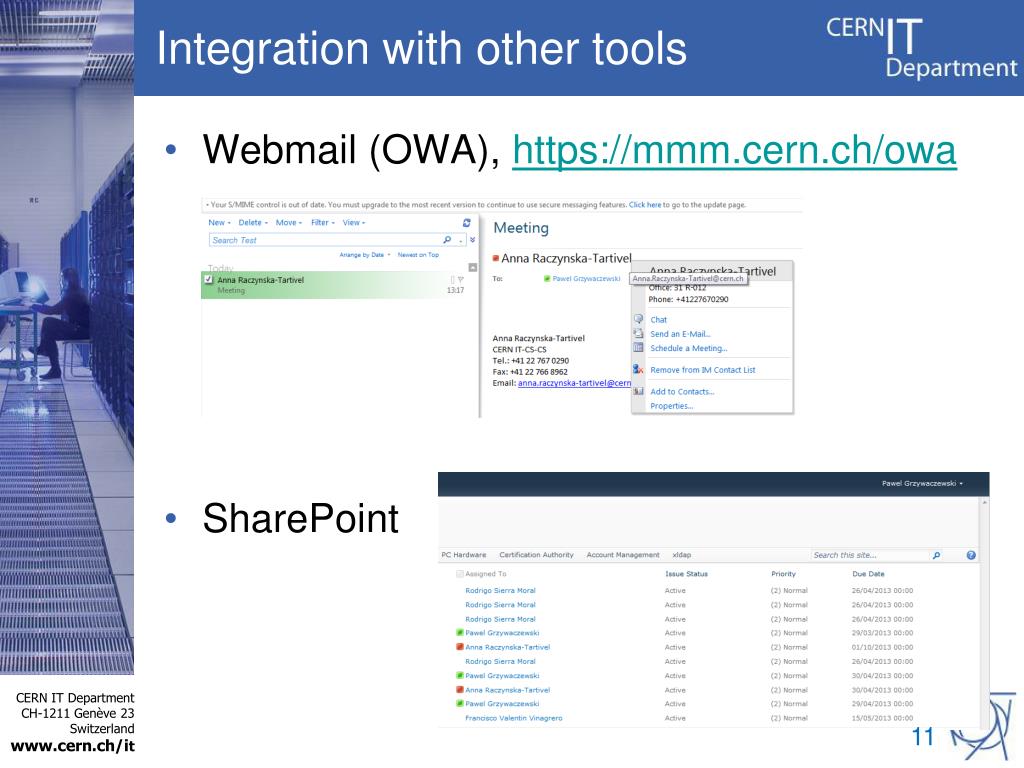
Task: Click the 'Click here' S/MIME update link
Action: 645,204
